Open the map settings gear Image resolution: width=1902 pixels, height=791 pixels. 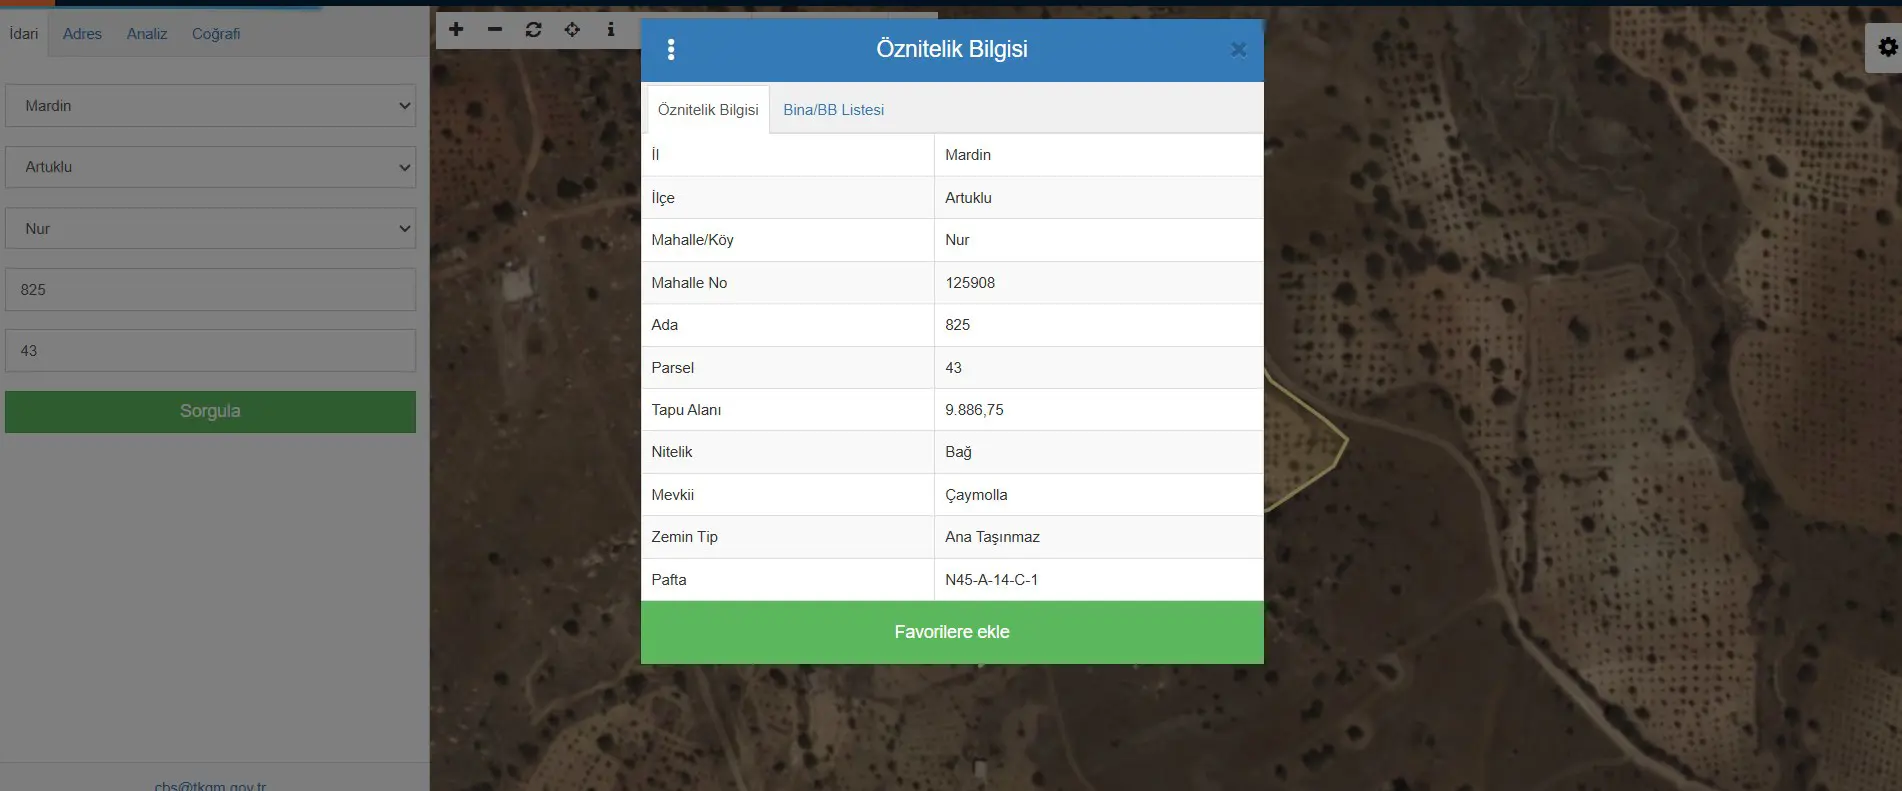(1887, 47)
